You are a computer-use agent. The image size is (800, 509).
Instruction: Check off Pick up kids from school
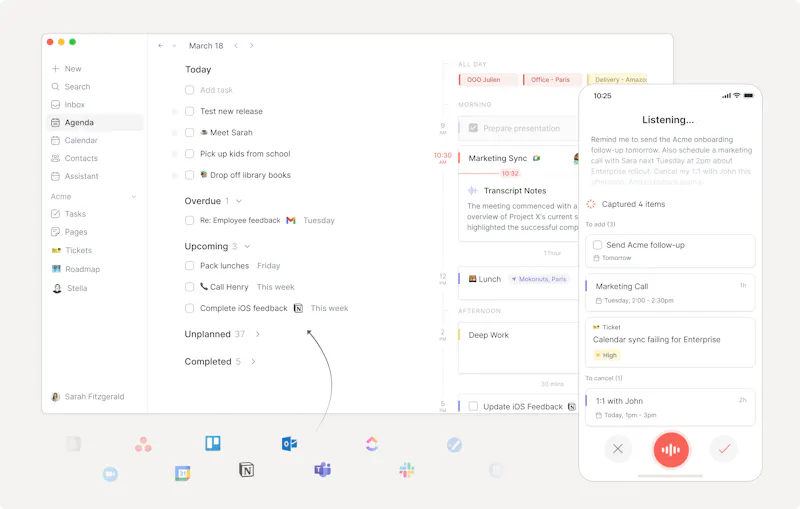189,154
